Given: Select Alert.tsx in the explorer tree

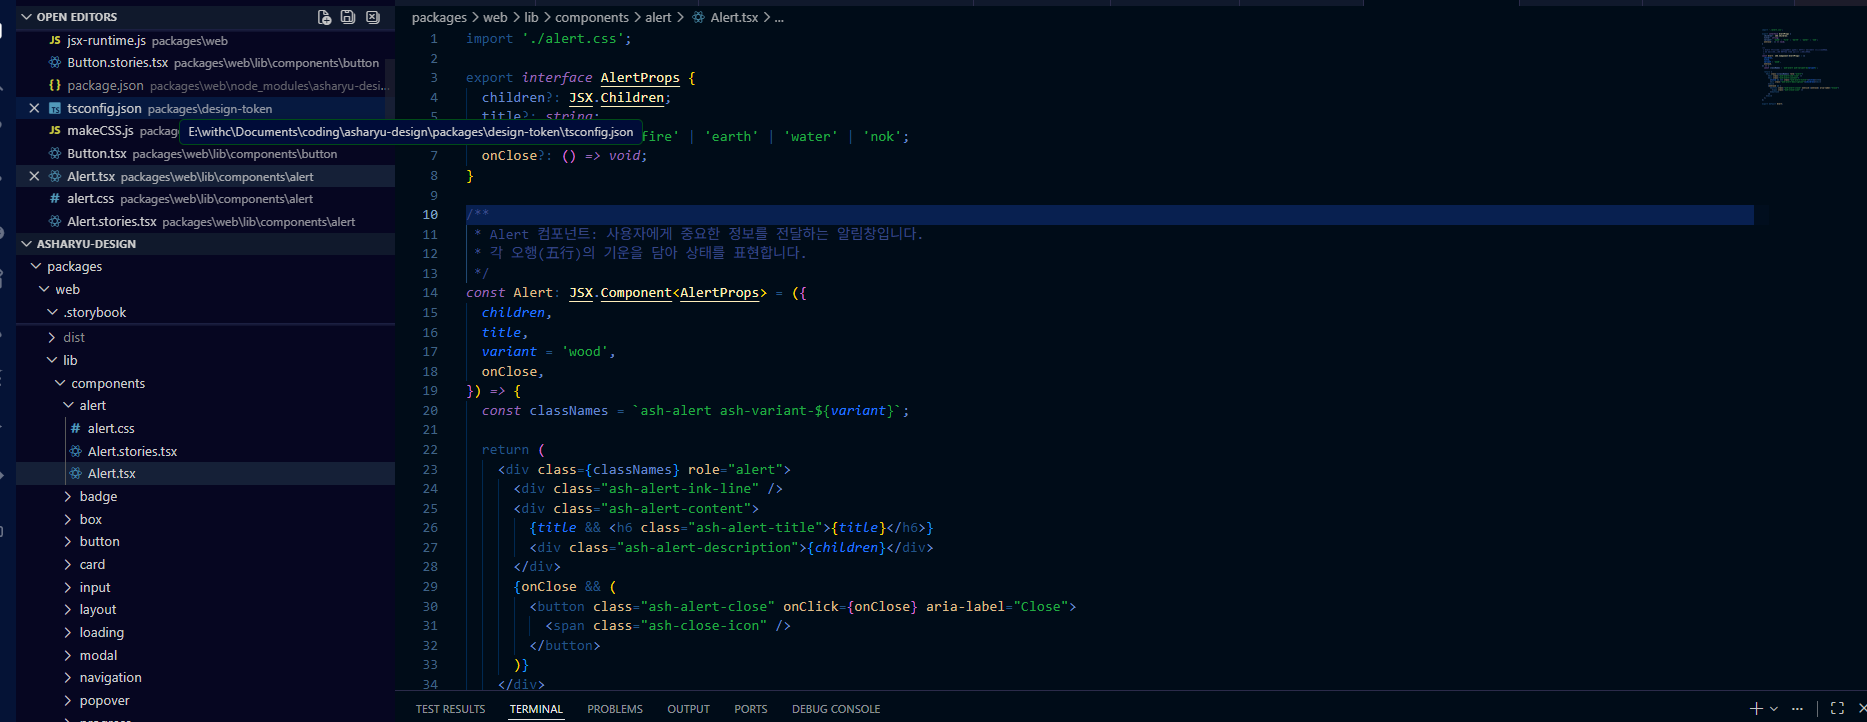Looking at the screenshot, I should 112,473.
